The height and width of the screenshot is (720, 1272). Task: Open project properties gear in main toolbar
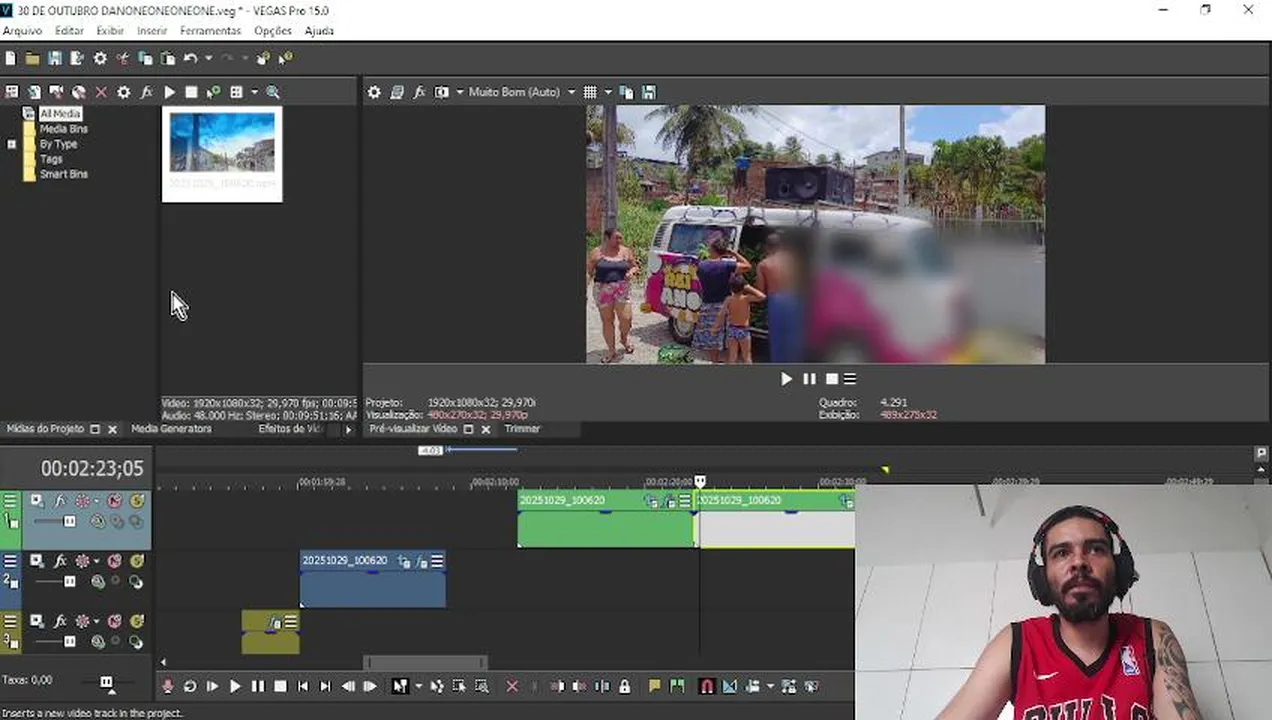(100, 59)
